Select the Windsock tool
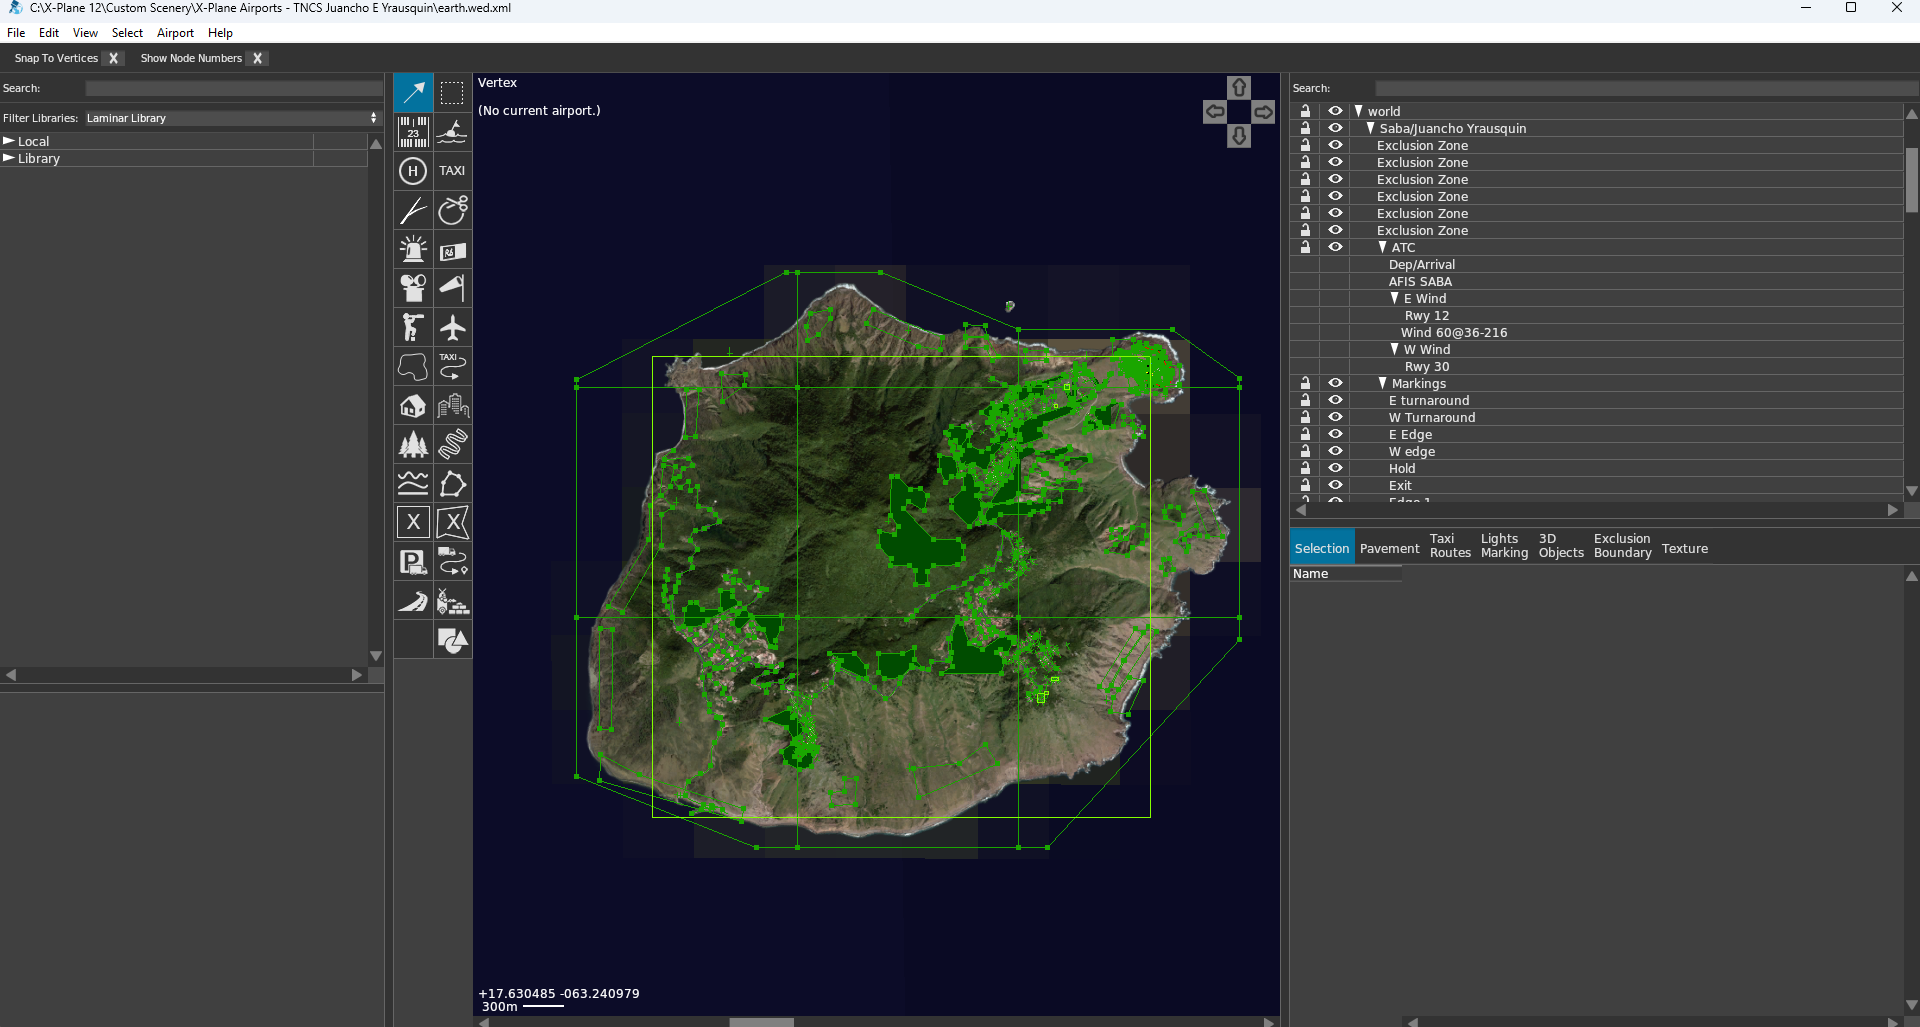The width and height of the screenshot is (1920, 1027). point(452,288)
